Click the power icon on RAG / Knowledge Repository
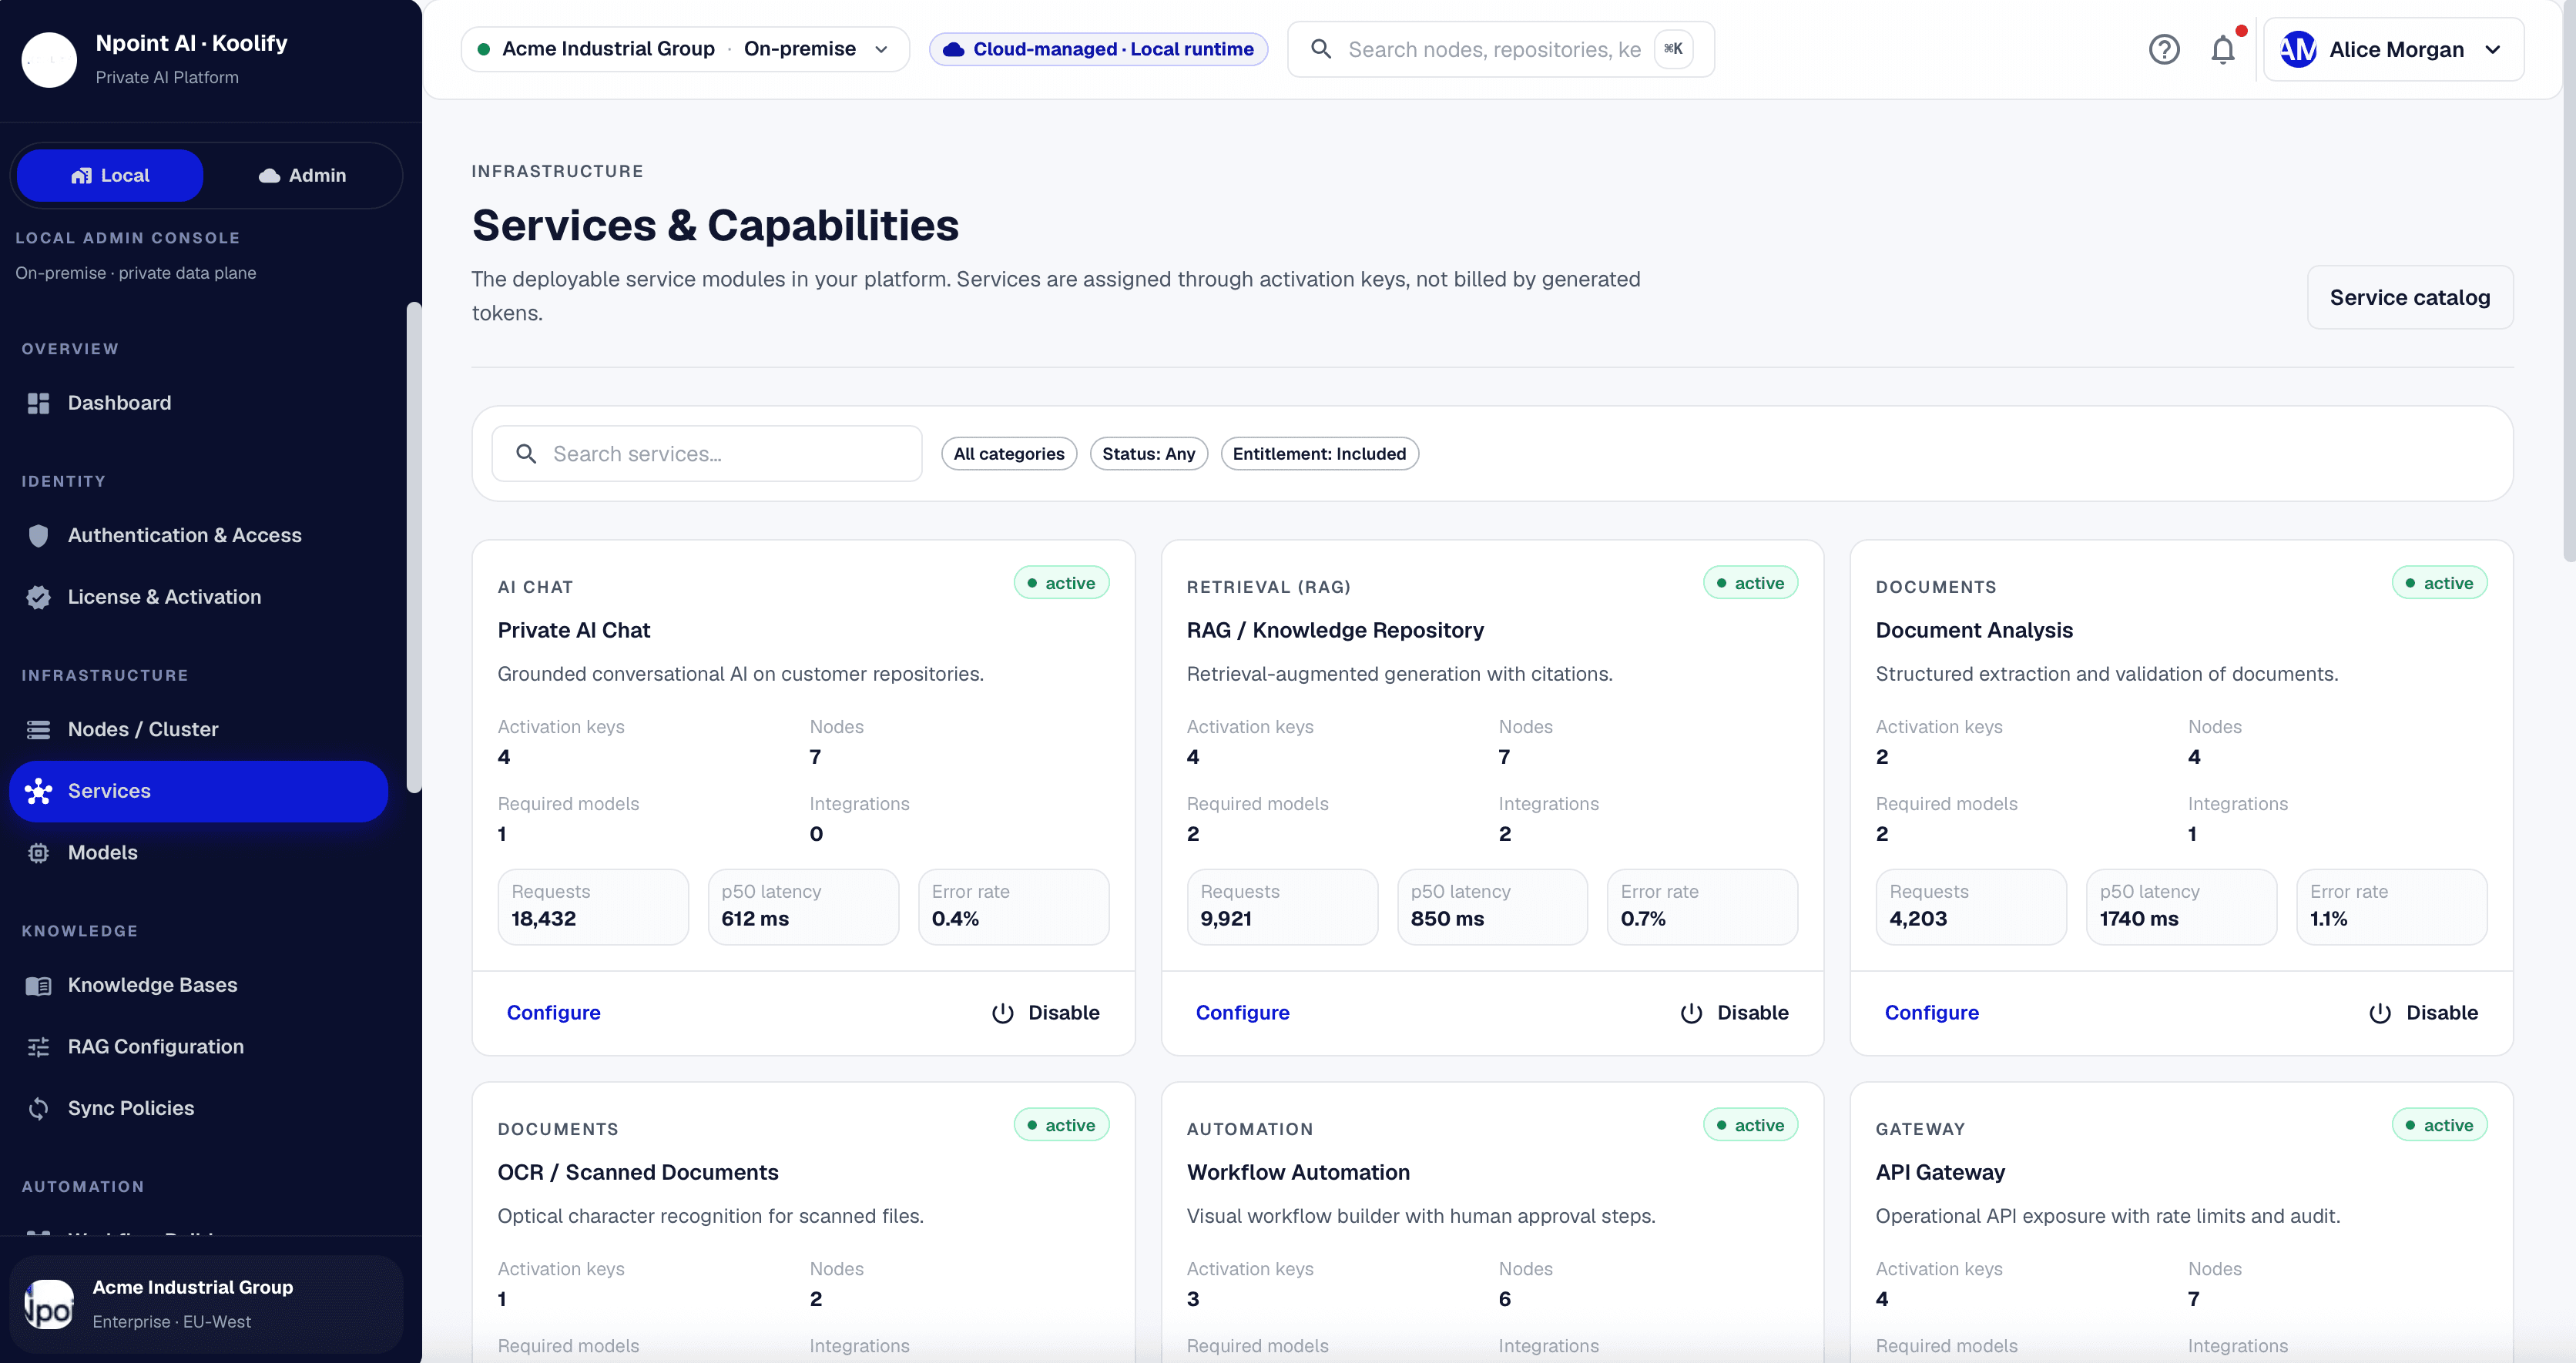Viewport: 2576px width, 1363px height. [x=1691, y=1013]
